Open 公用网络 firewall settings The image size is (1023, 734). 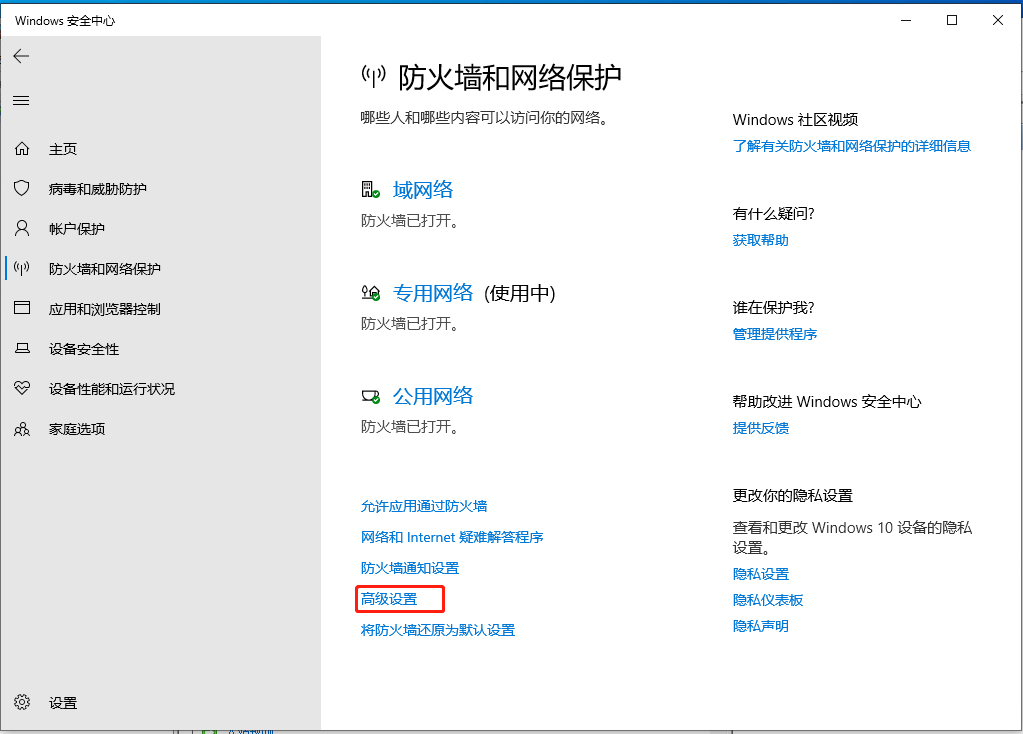pyautogui.click(x=433, y=396)
